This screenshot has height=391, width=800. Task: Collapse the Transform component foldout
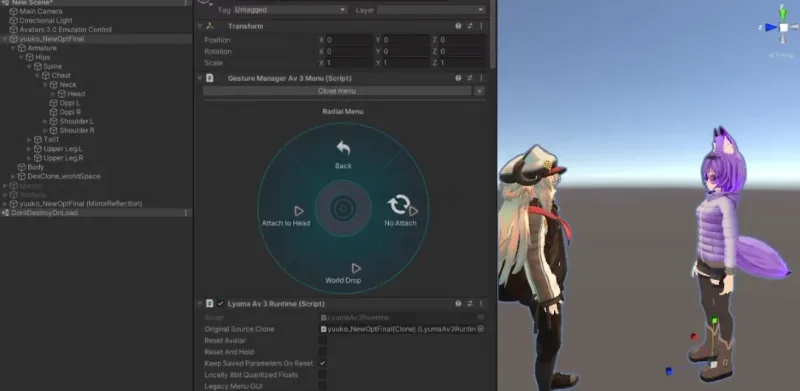[x=199, y=26]
